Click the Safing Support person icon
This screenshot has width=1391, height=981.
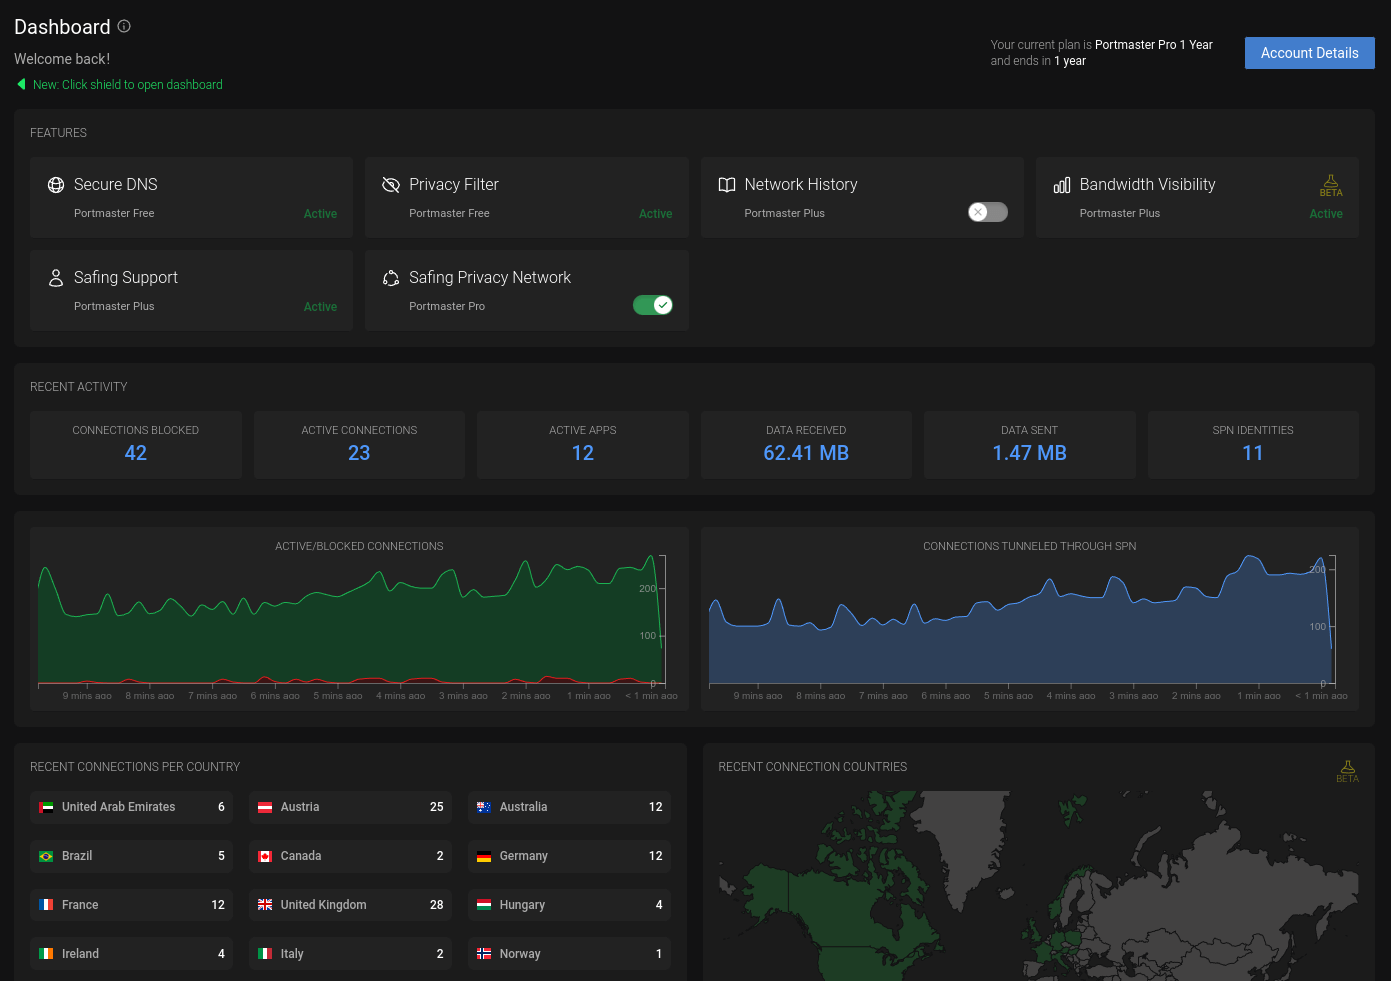[56, 278]
